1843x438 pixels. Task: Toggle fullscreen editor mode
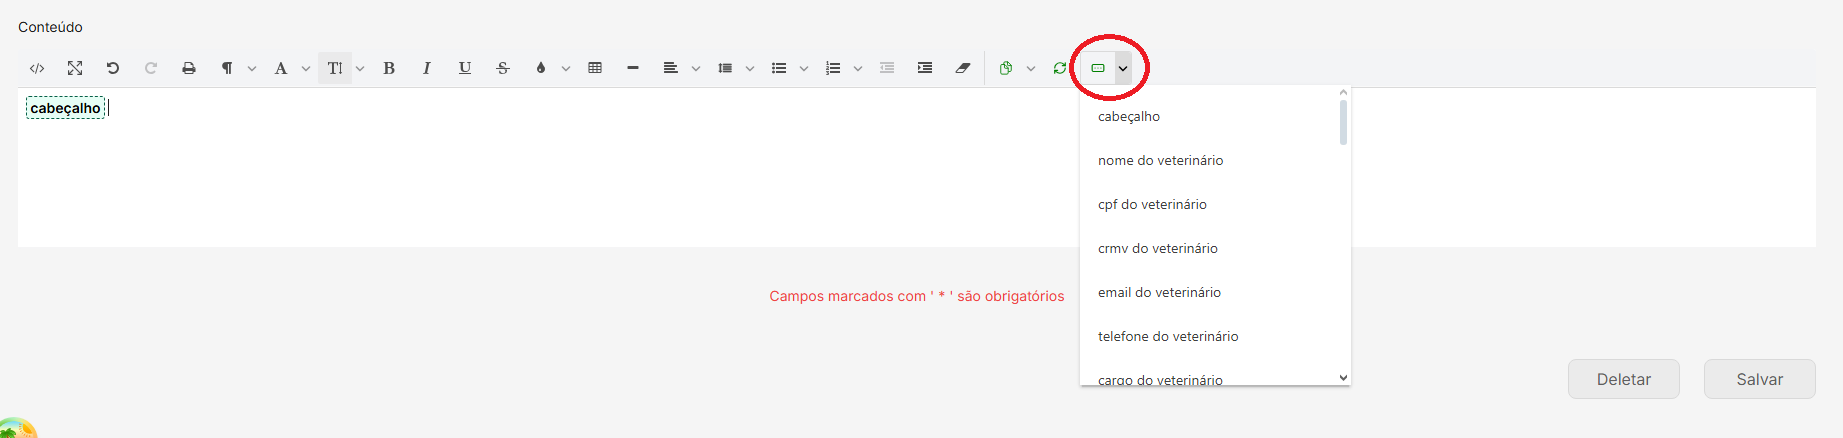(75, 68)
